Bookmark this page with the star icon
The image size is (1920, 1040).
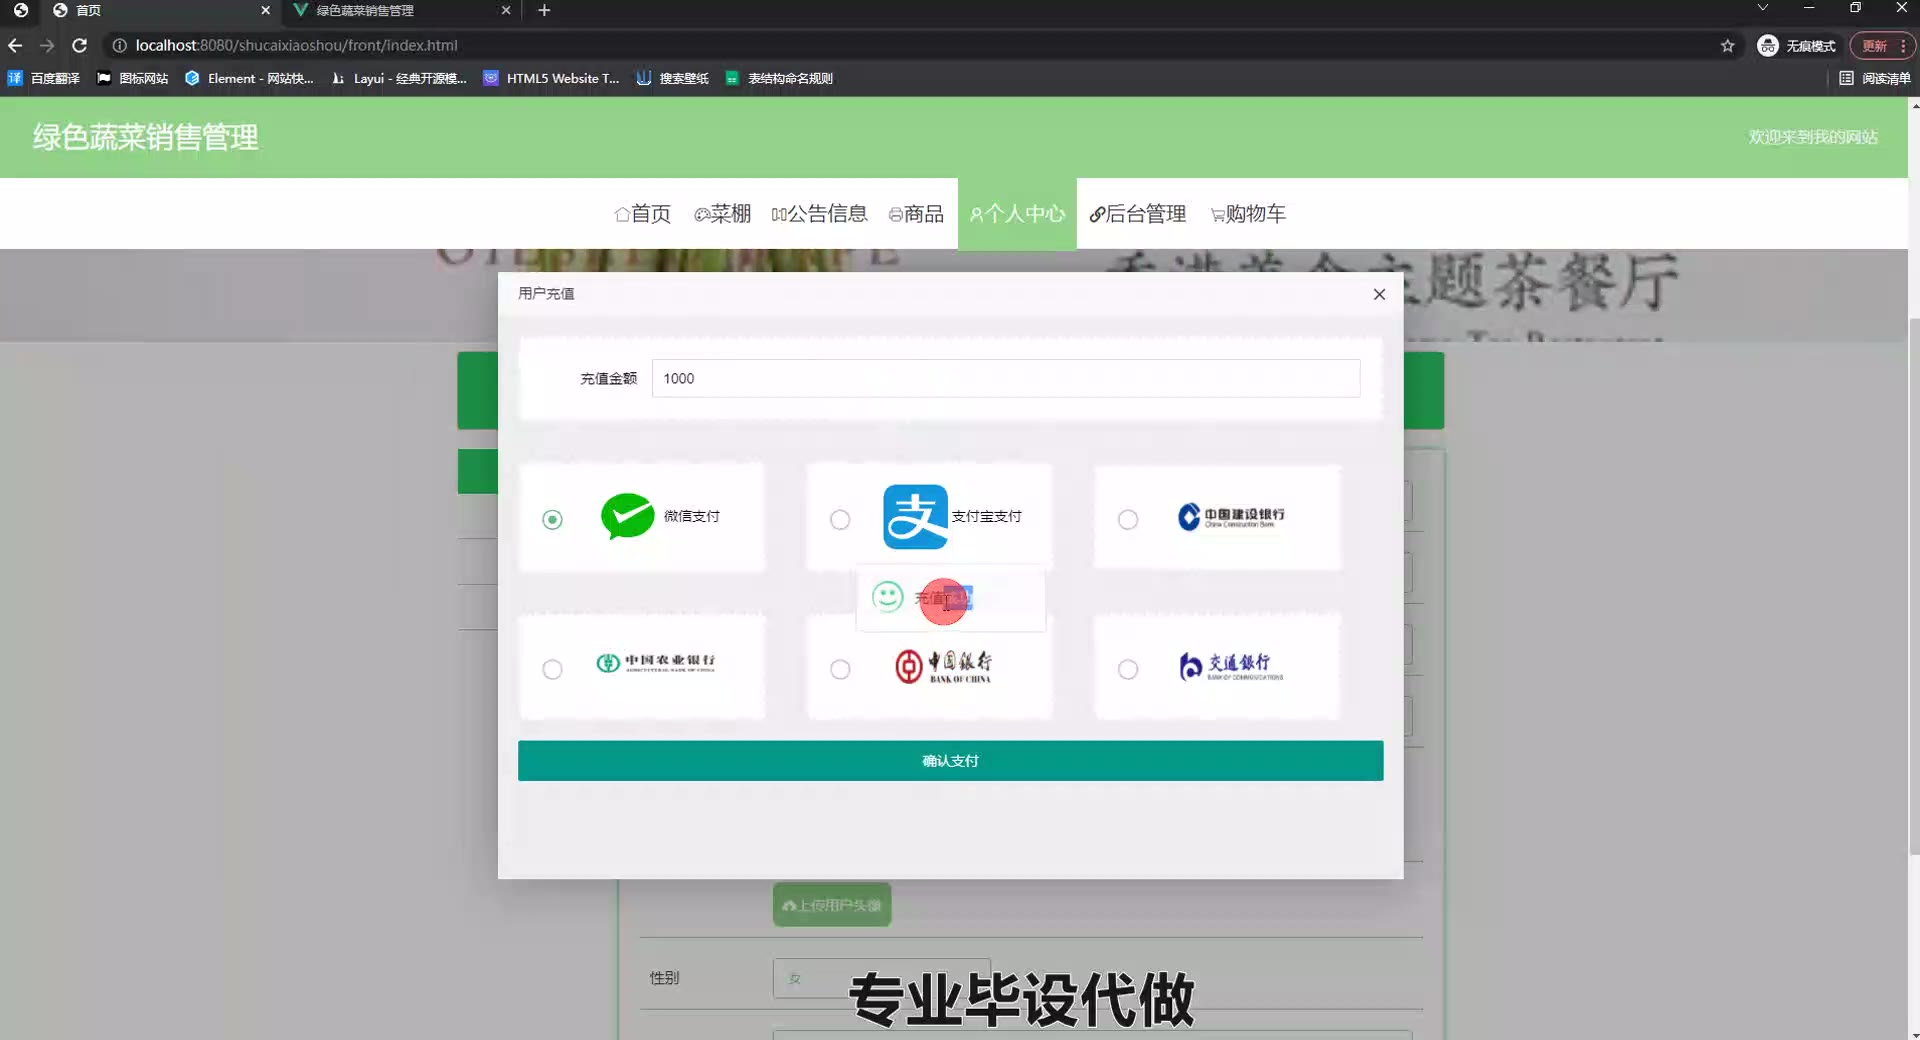click(1727, 46)
